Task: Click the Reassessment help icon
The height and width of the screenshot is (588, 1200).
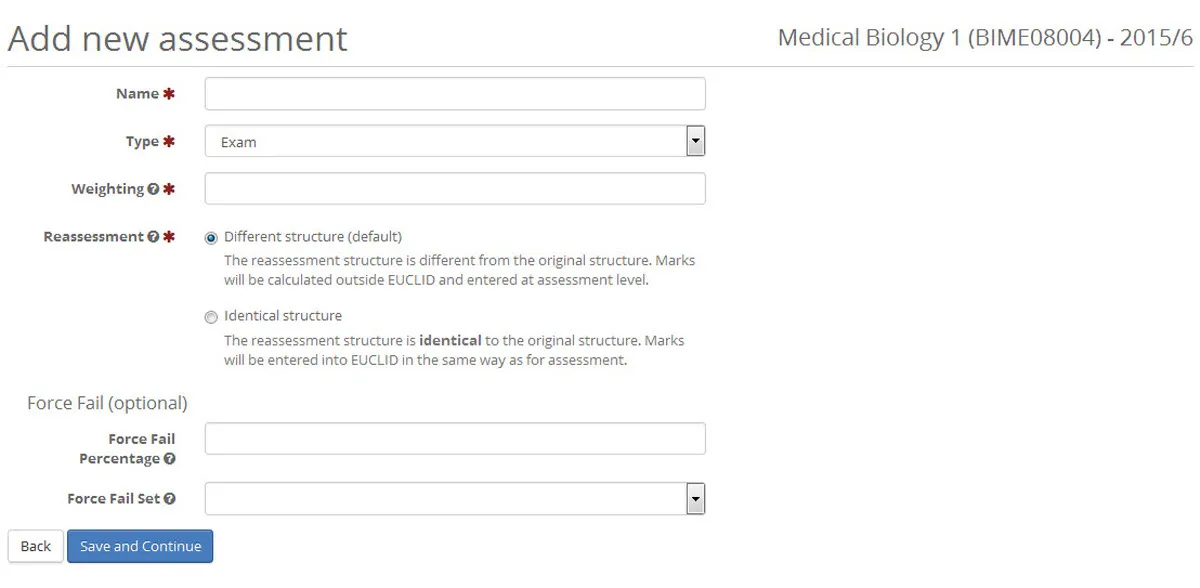Action: (153, 236)
